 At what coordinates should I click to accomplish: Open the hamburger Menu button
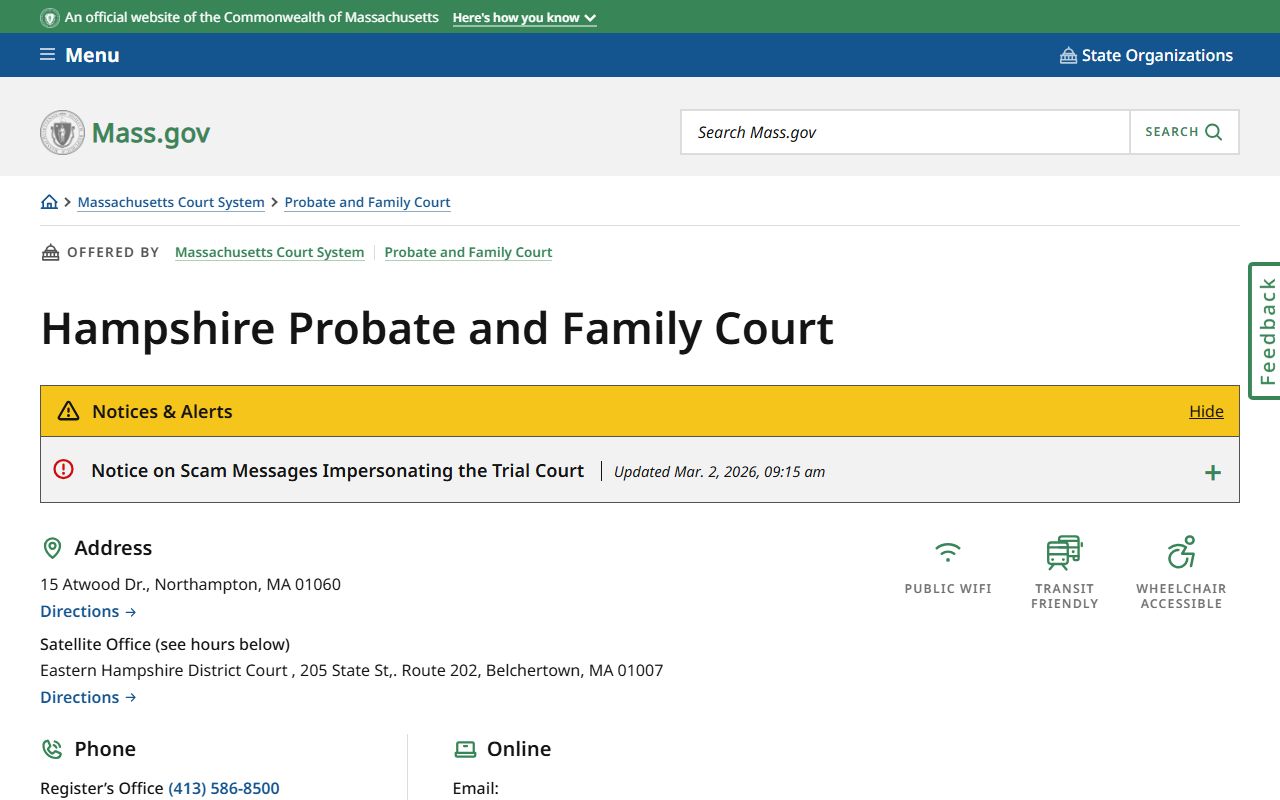pos(80,55)
